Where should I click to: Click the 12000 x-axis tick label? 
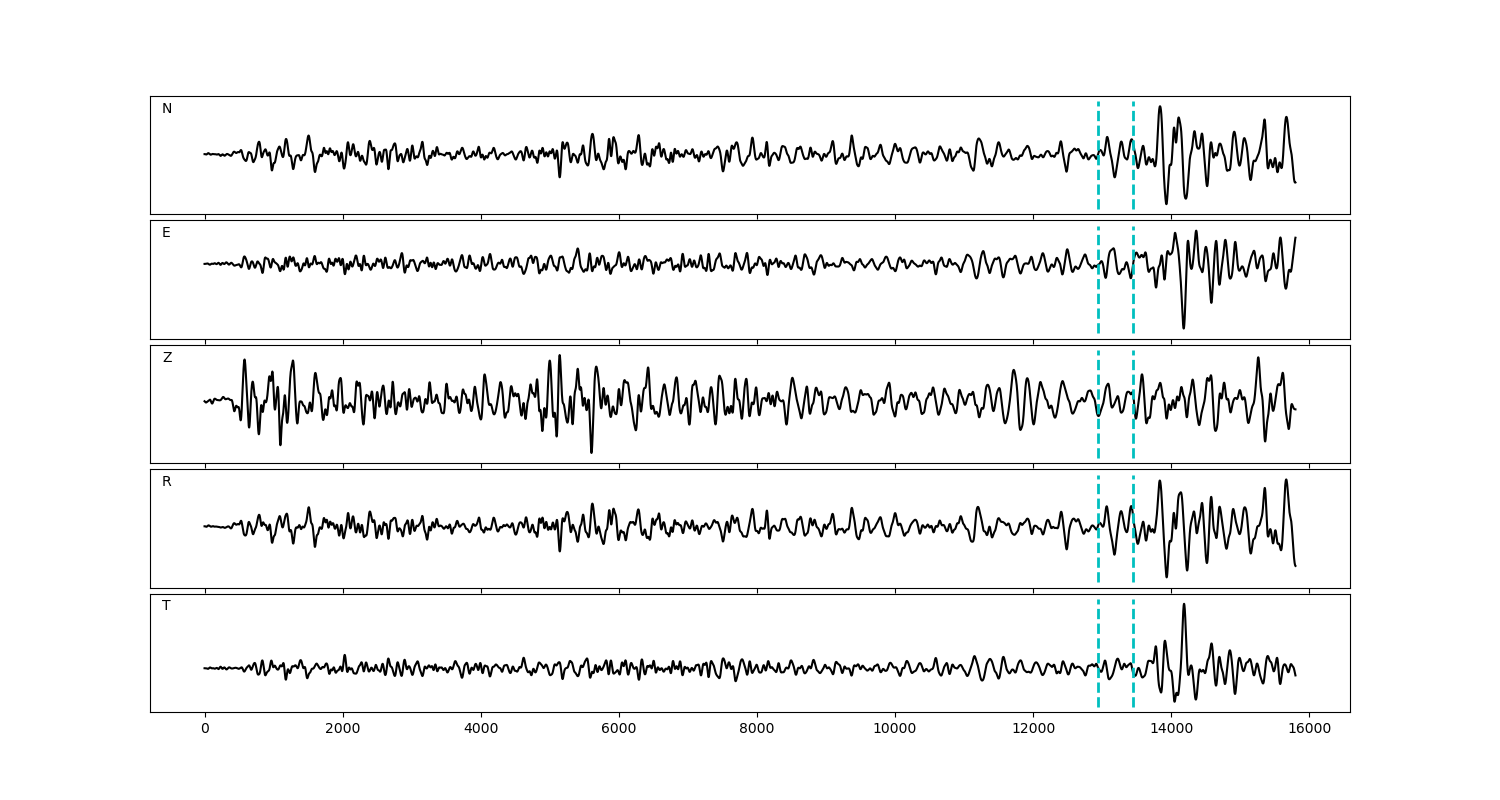tap(1033, 730)
